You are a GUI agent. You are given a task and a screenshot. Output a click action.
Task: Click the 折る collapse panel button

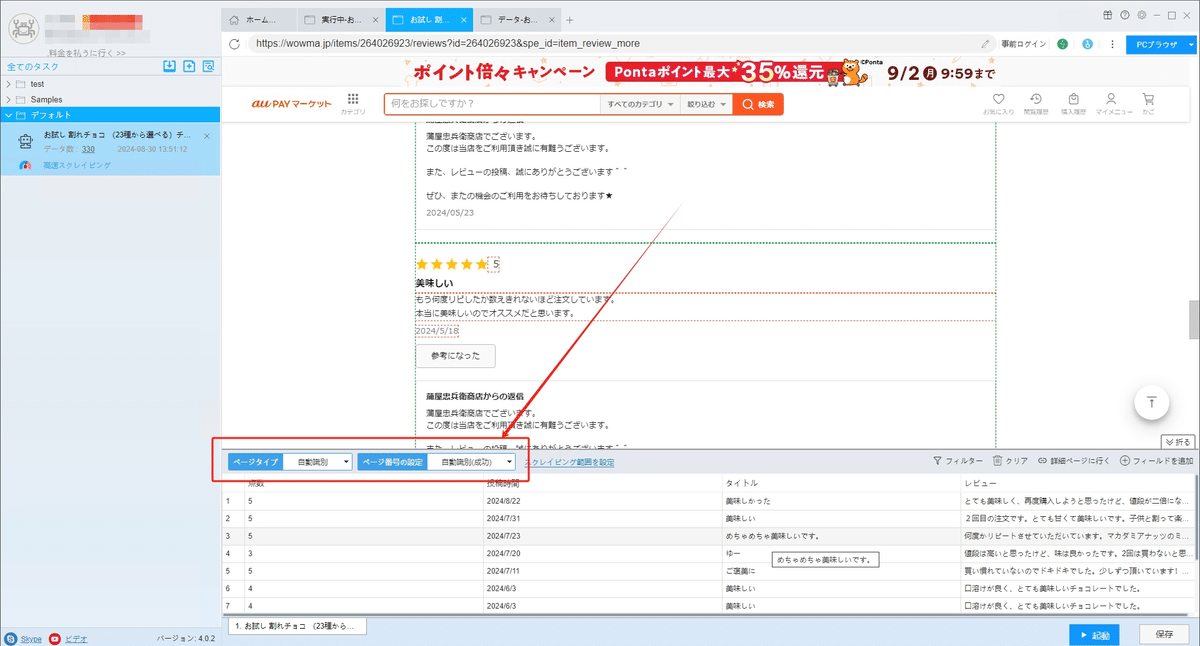point(1177,441)
